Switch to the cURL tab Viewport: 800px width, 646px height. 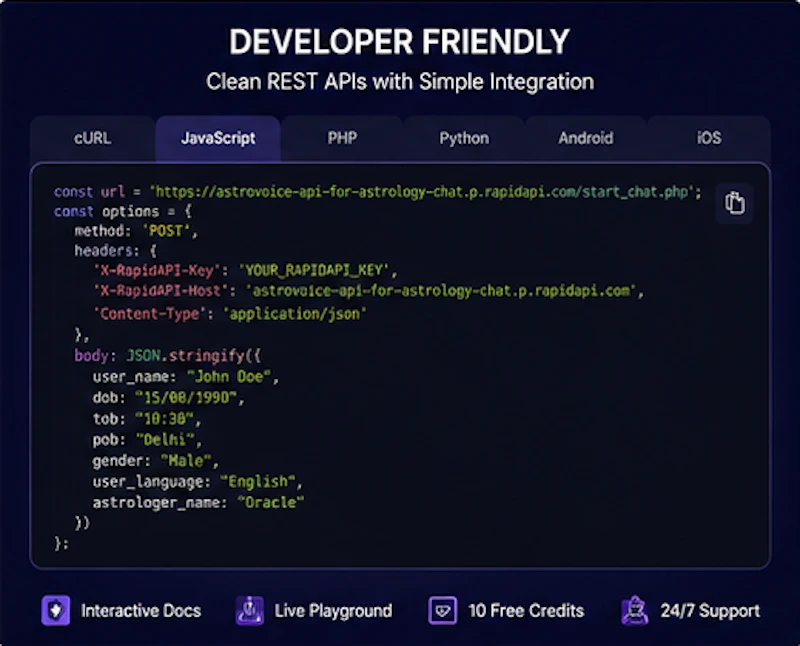coord(92,138)
